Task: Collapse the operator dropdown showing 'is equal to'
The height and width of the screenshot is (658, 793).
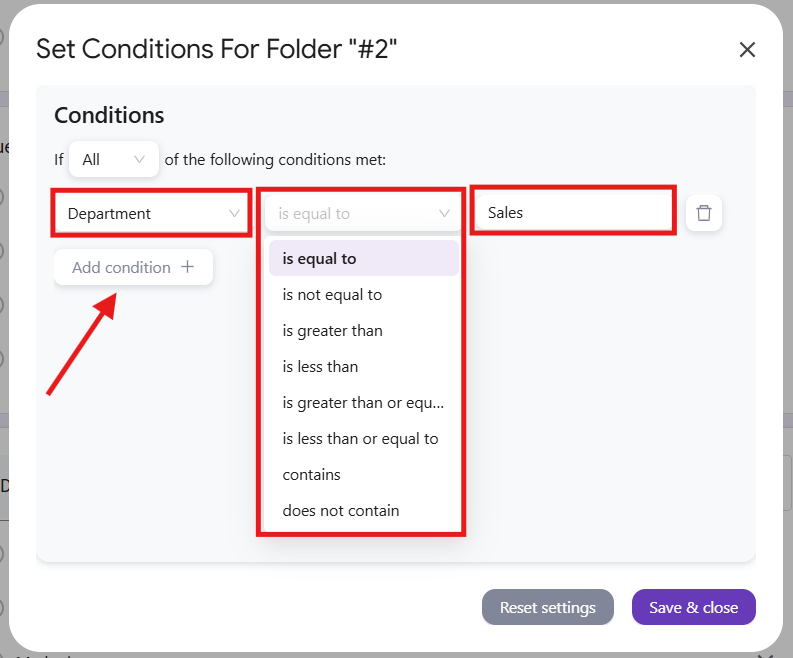Action: coord(362,213)
